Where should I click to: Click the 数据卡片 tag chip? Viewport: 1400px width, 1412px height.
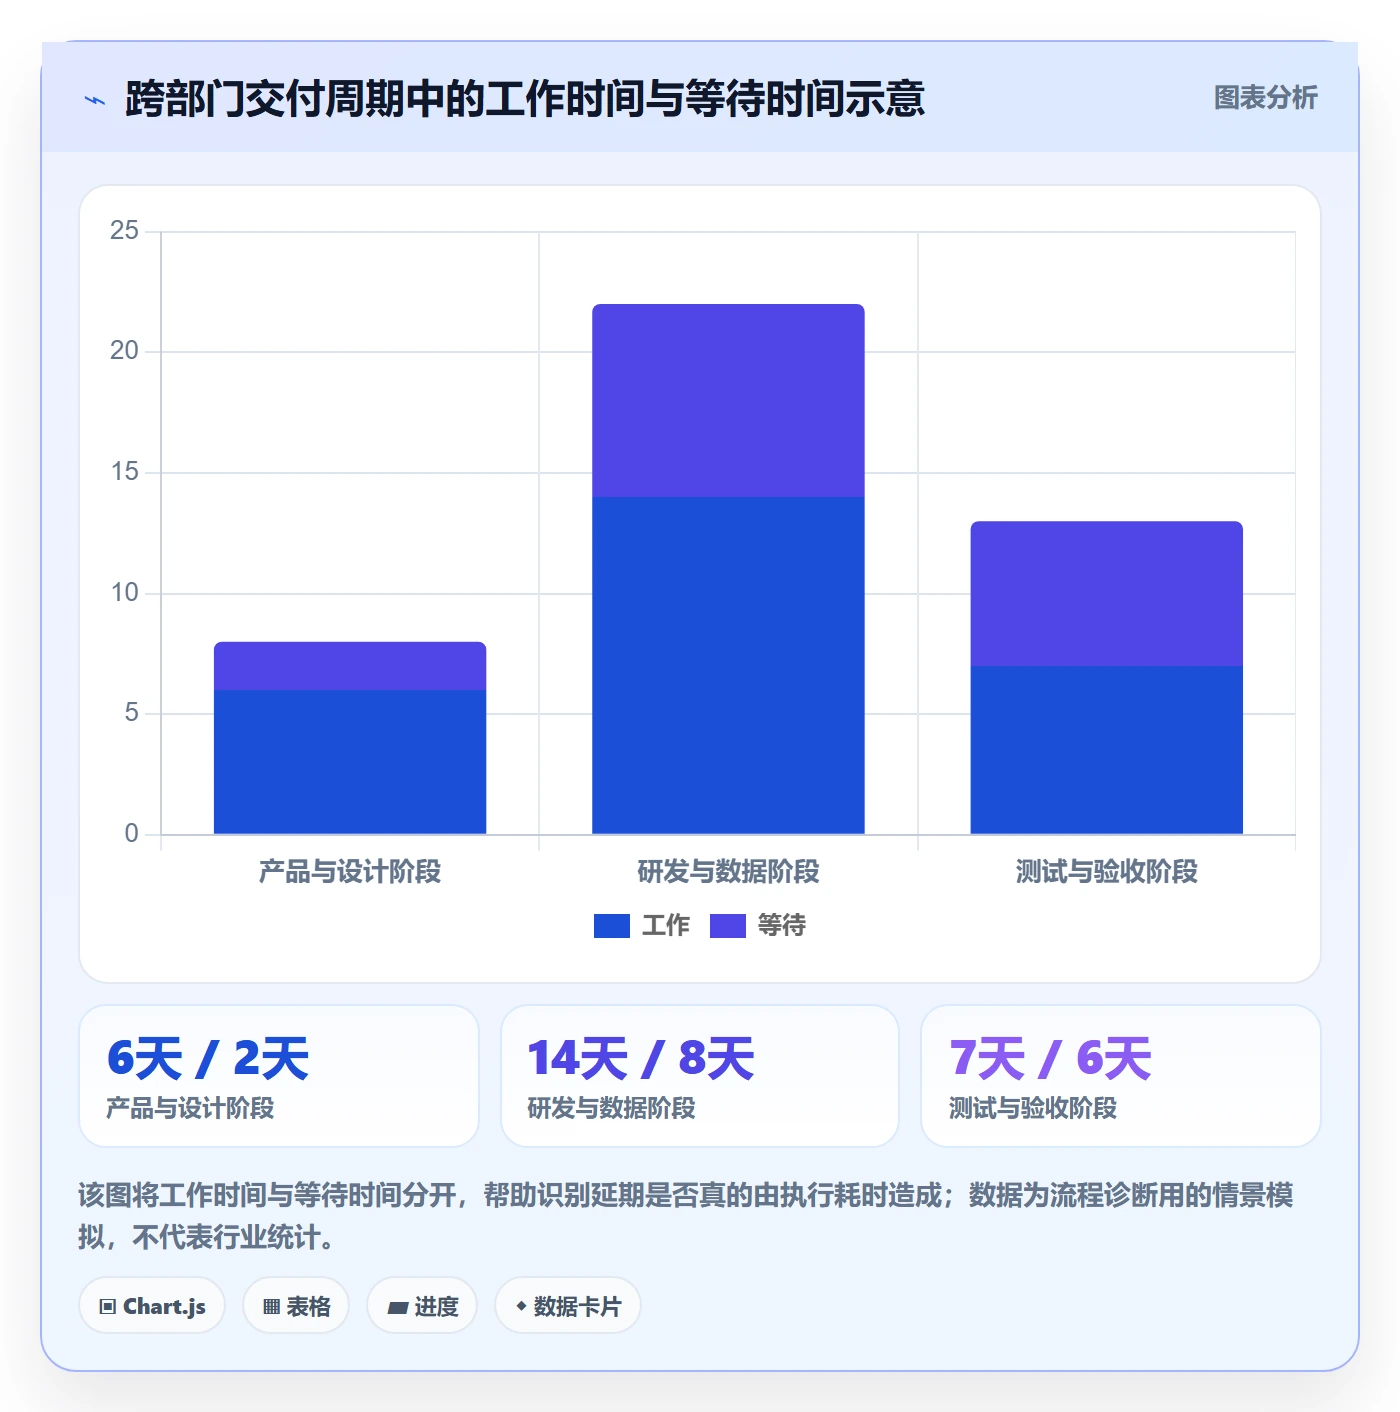coord(568,1306)
